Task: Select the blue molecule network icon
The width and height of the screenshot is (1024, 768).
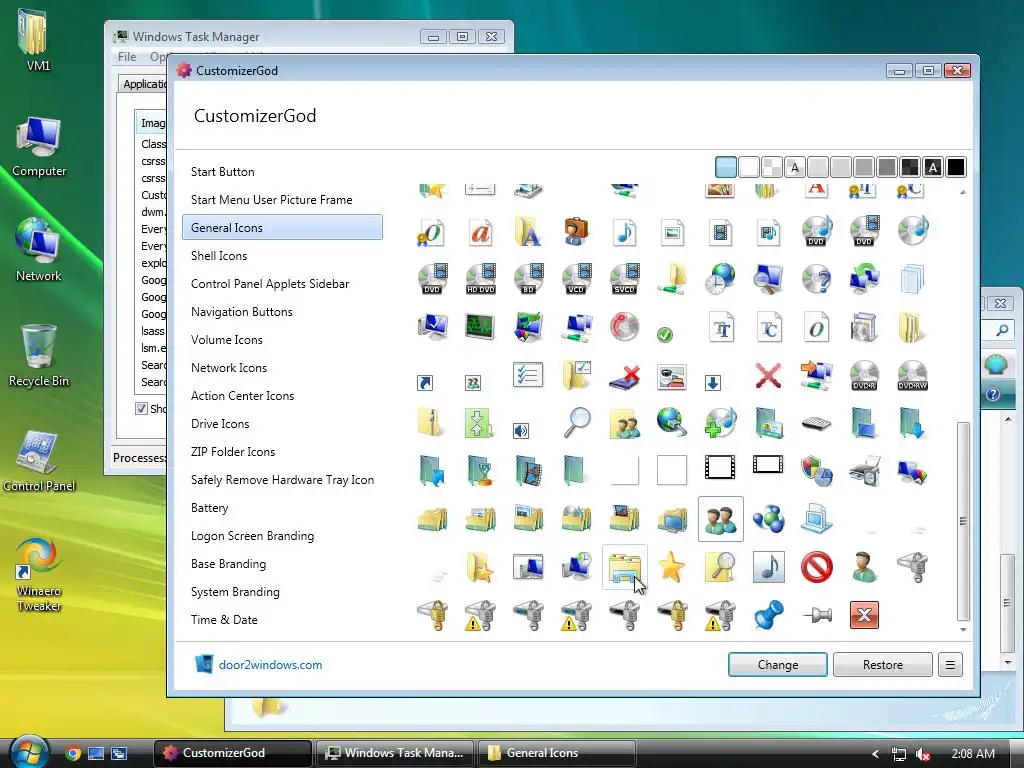Action: pyautogui.click(x=768, y=519)
